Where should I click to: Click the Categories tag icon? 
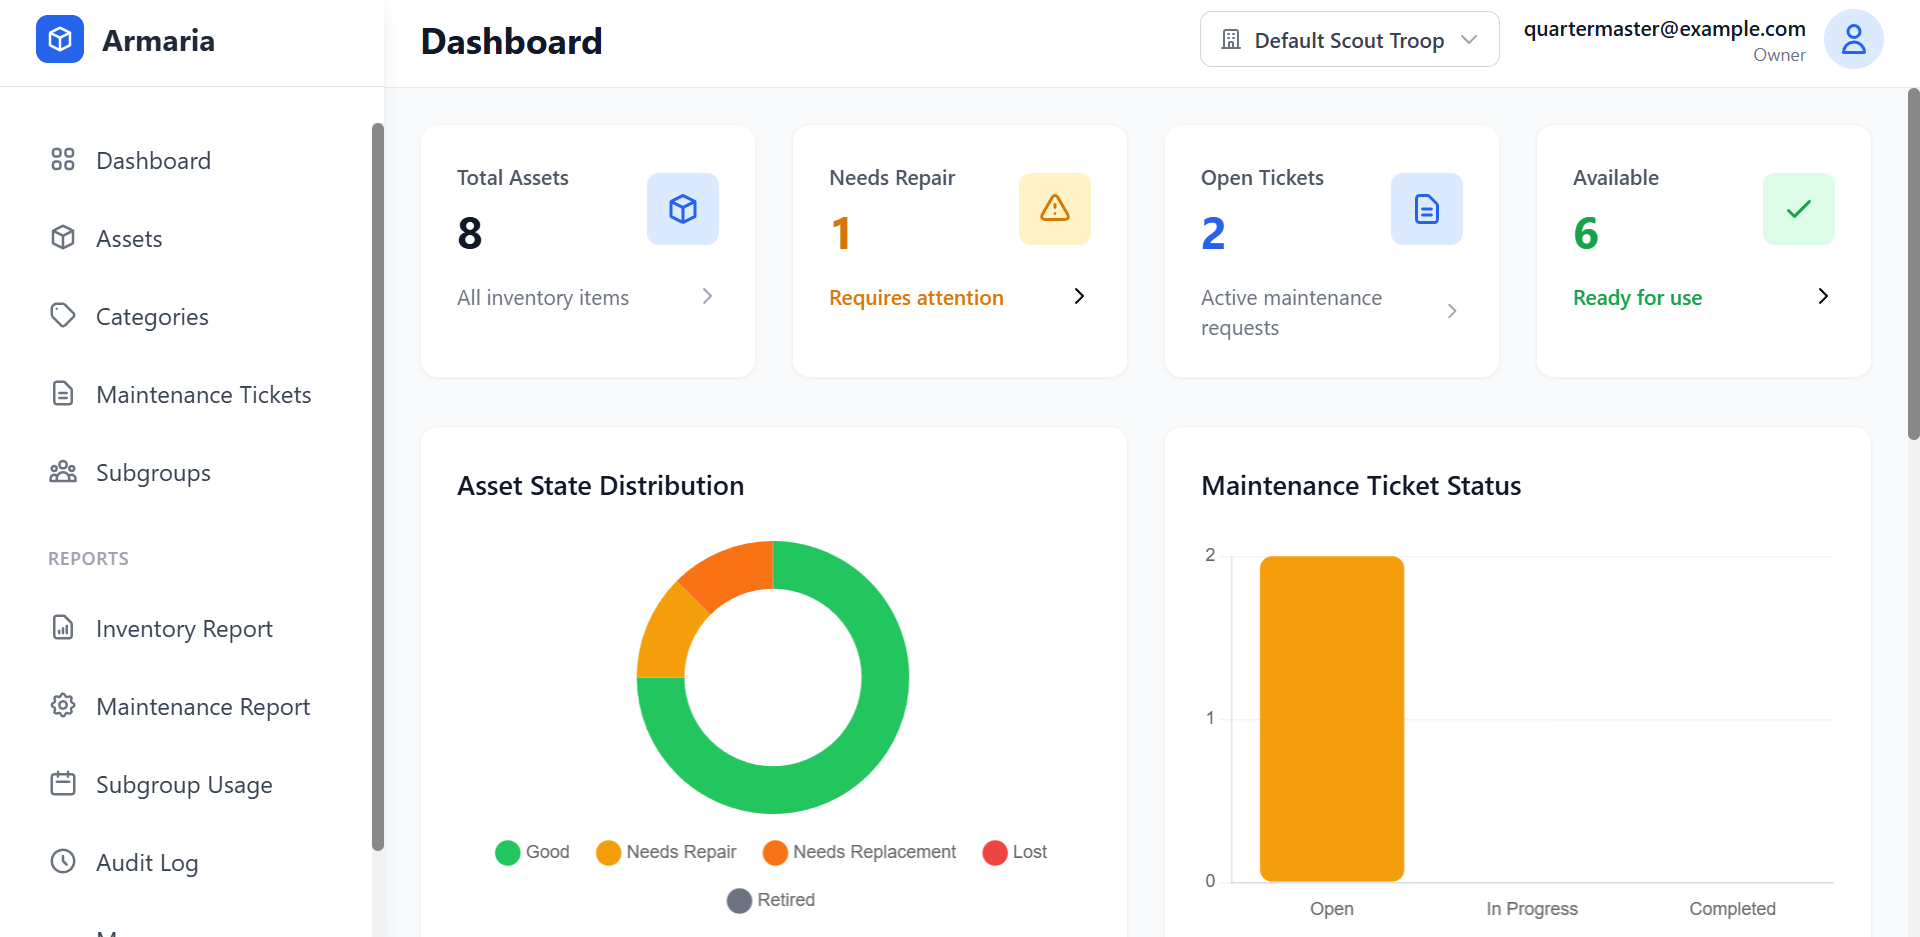point(63,316)
